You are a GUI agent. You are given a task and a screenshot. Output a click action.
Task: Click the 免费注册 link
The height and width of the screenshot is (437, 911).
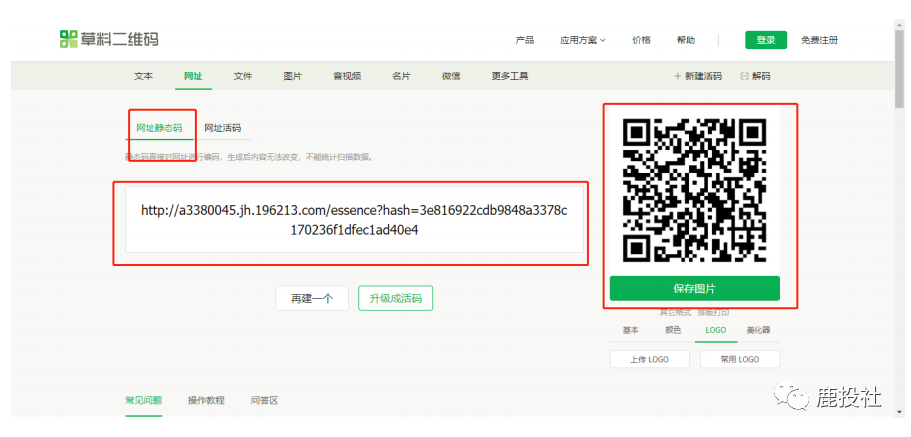[819, 40]
